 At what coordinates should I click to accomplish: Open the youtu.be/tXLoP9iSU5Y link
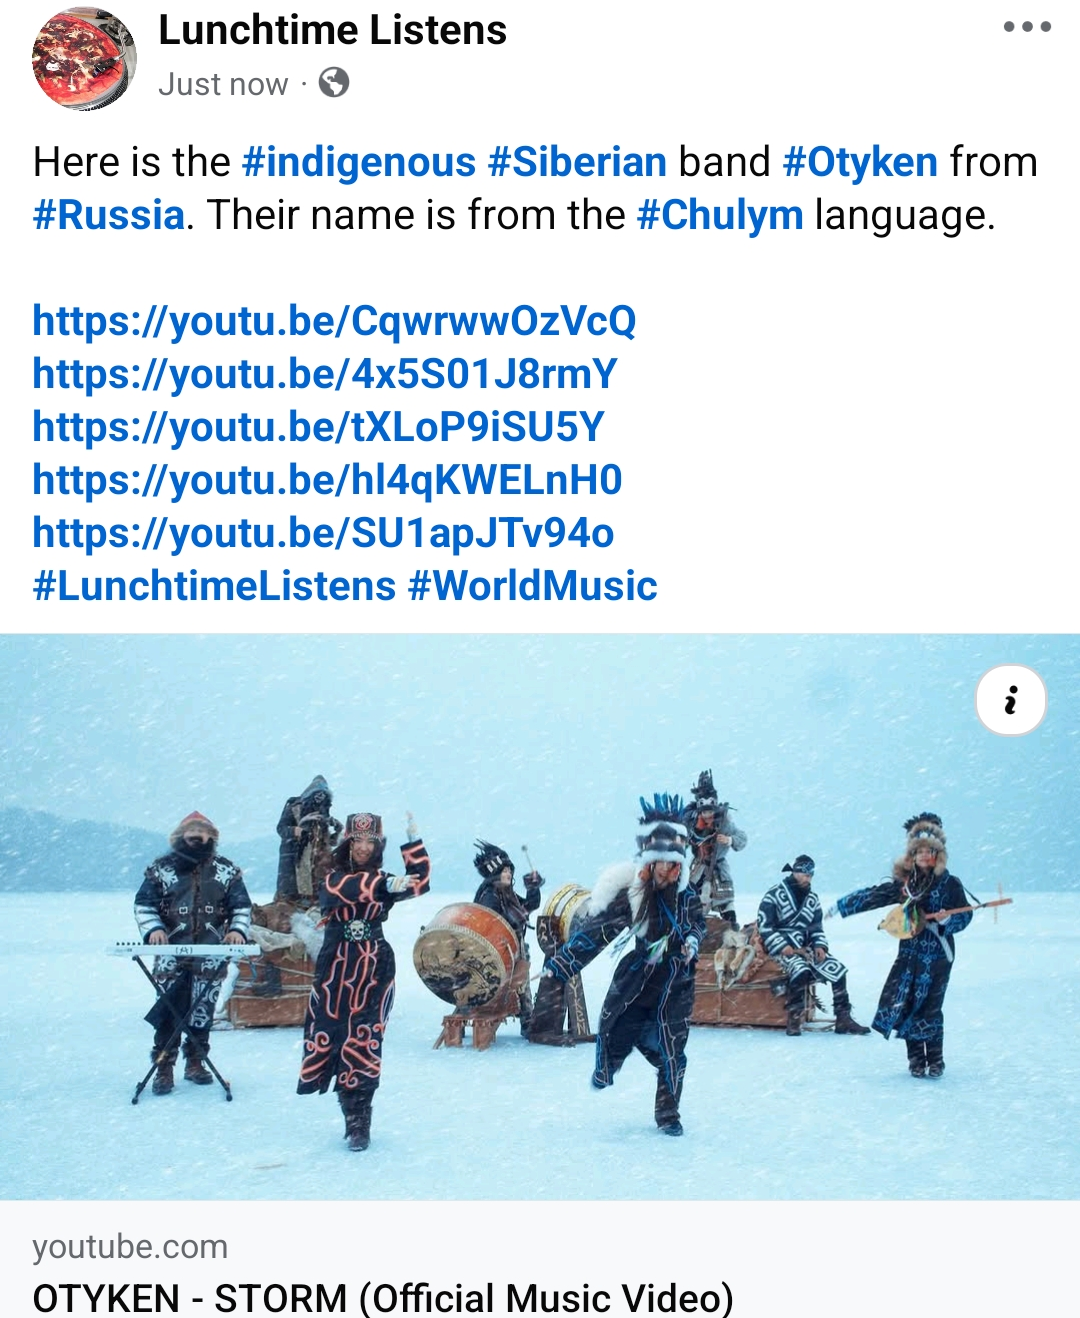click(x=318, y=427)
